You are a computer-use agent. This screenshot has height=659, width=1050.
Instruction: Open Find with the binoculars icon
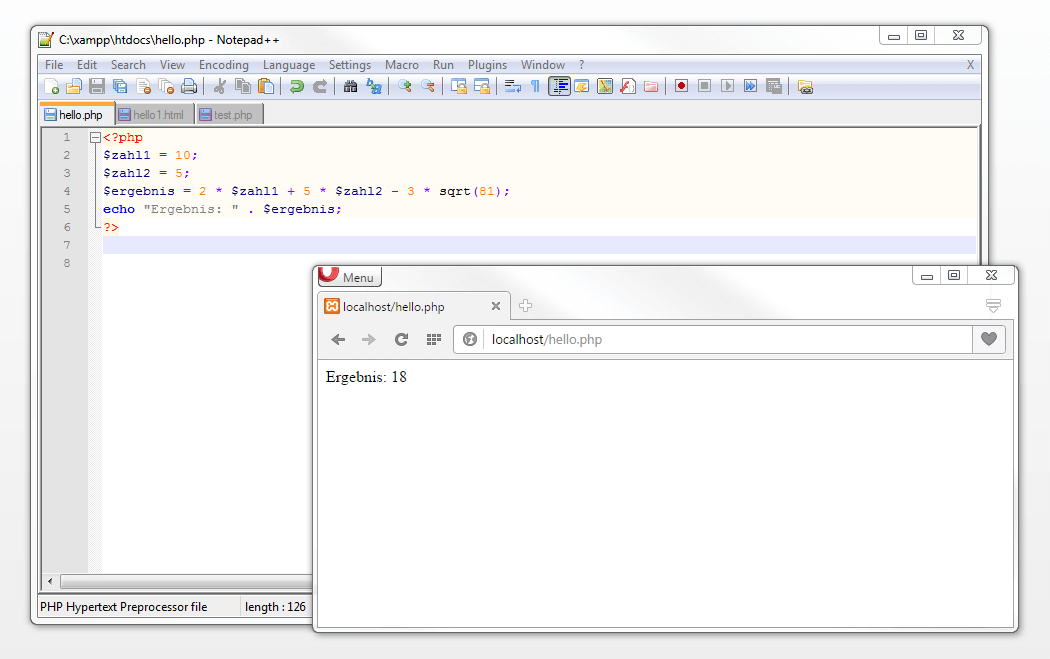(350, 86)
